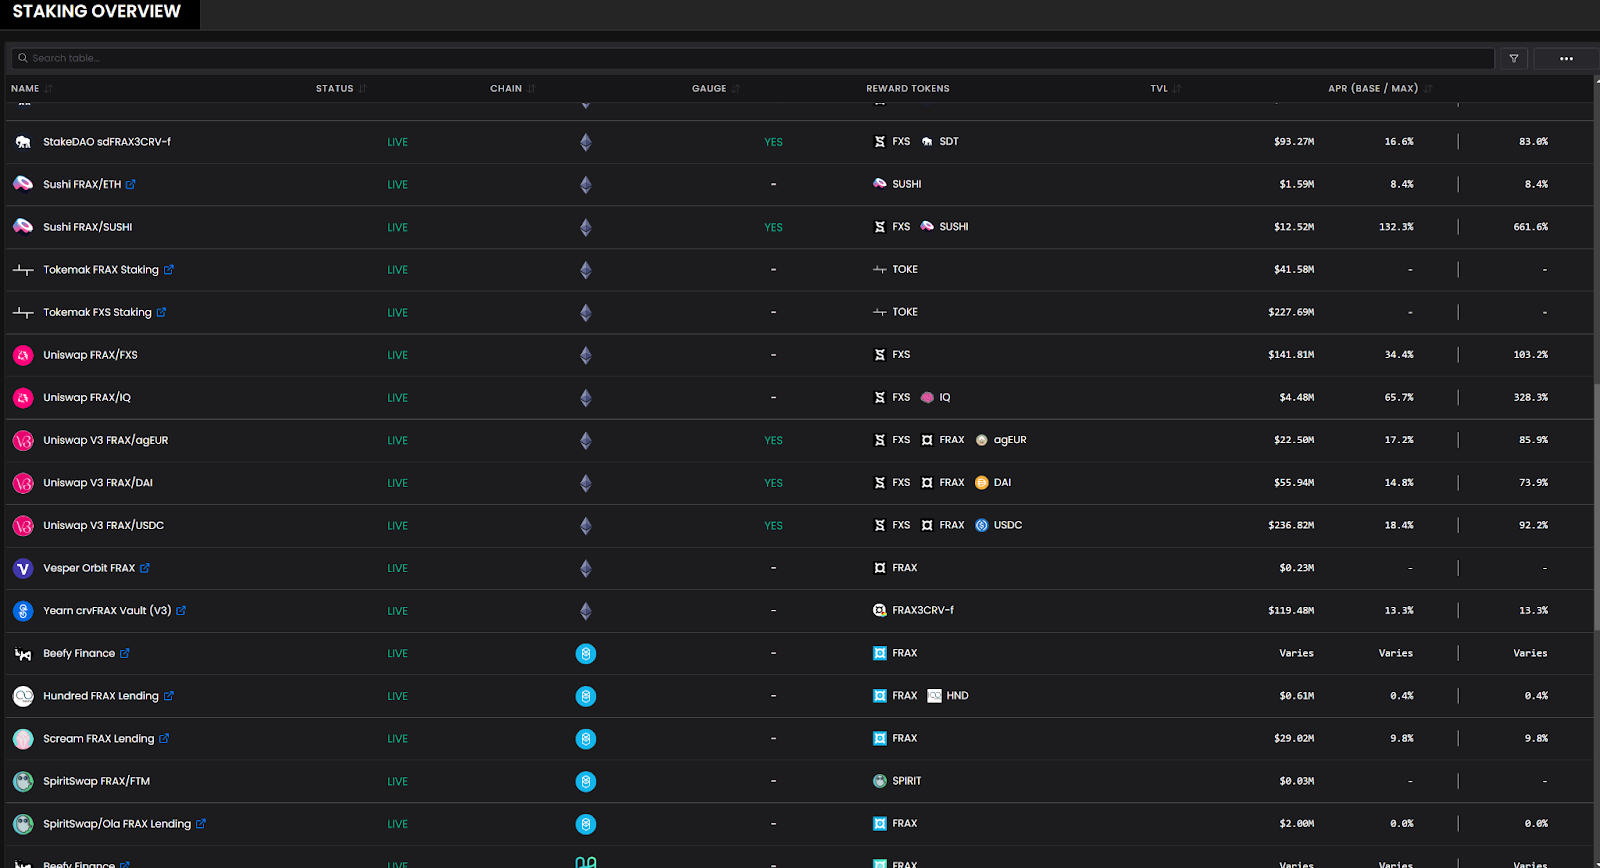Click the Hundred FRAX Lending logo
Screen dimensions: 1600x868
point(23,696)
